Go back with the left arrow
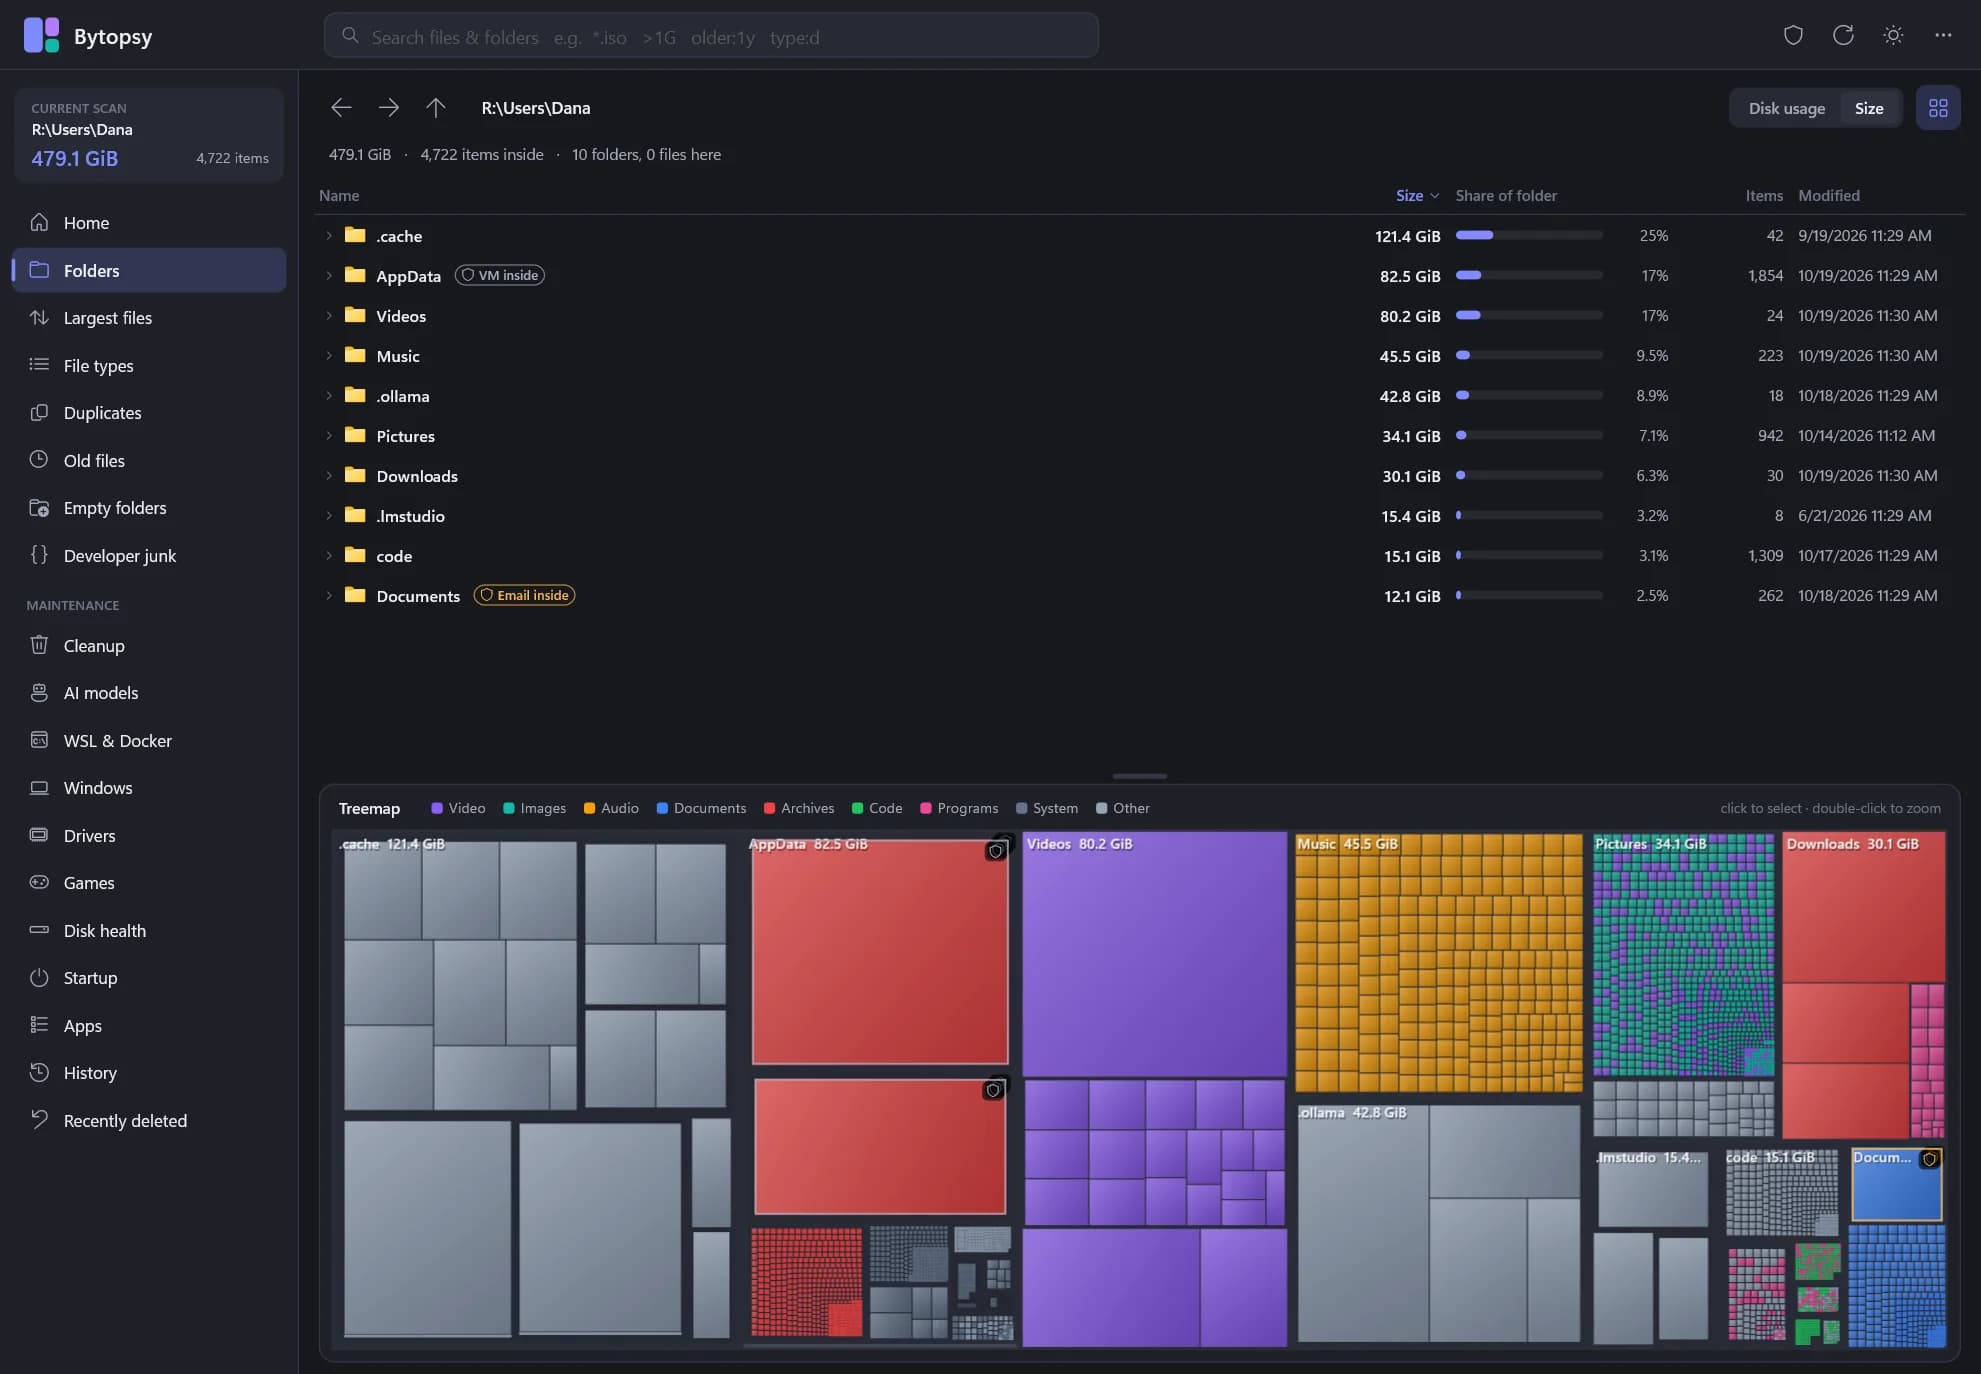This screenshot has width=1981, height=1374. pos(341,107)
